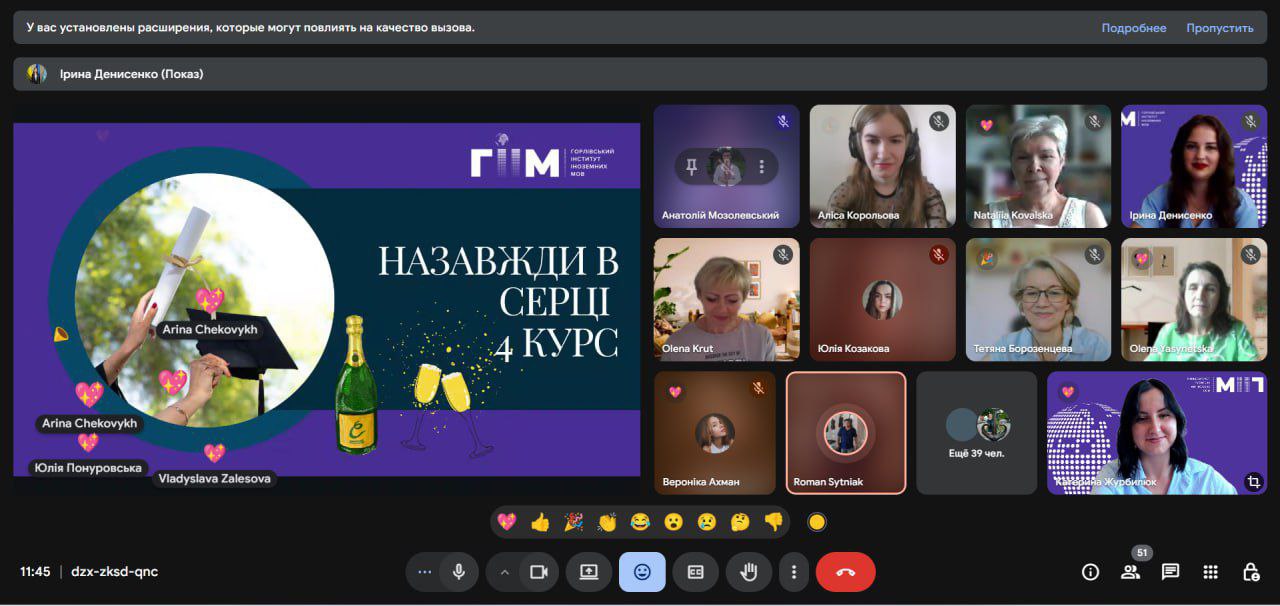The height and width of the screenshot is (606, 1280).
Task: Open the activities grid icon
Action: pyautogui.click(x=1210, y=572)
